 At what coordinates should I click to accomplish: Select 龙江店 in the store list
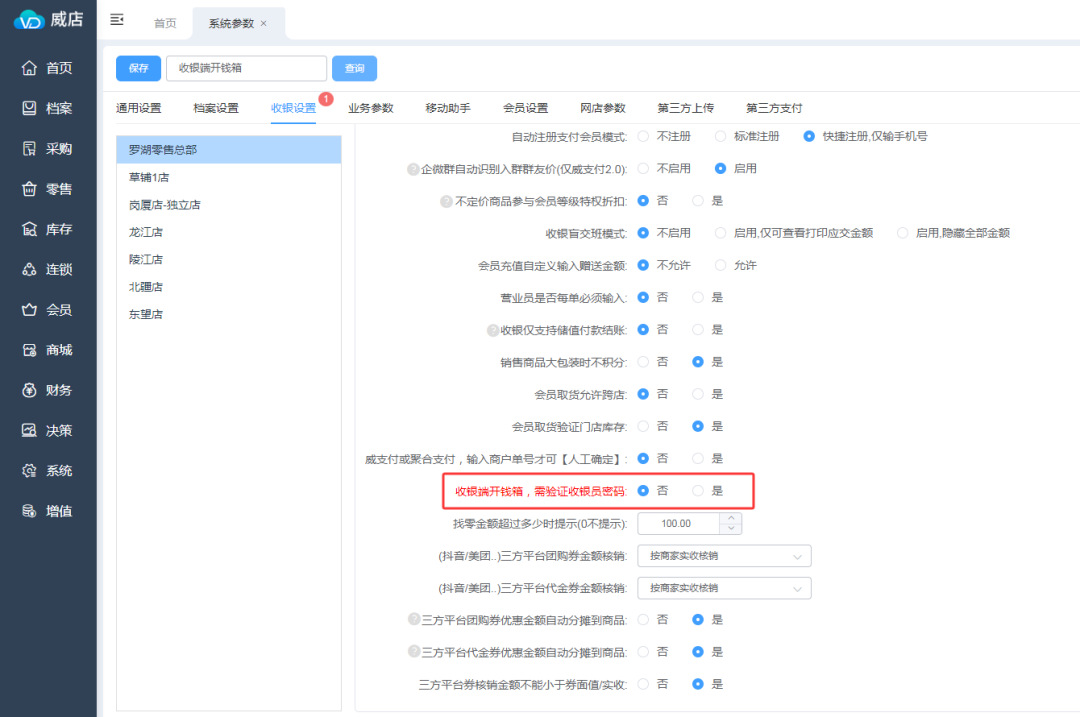click(146, 232)
